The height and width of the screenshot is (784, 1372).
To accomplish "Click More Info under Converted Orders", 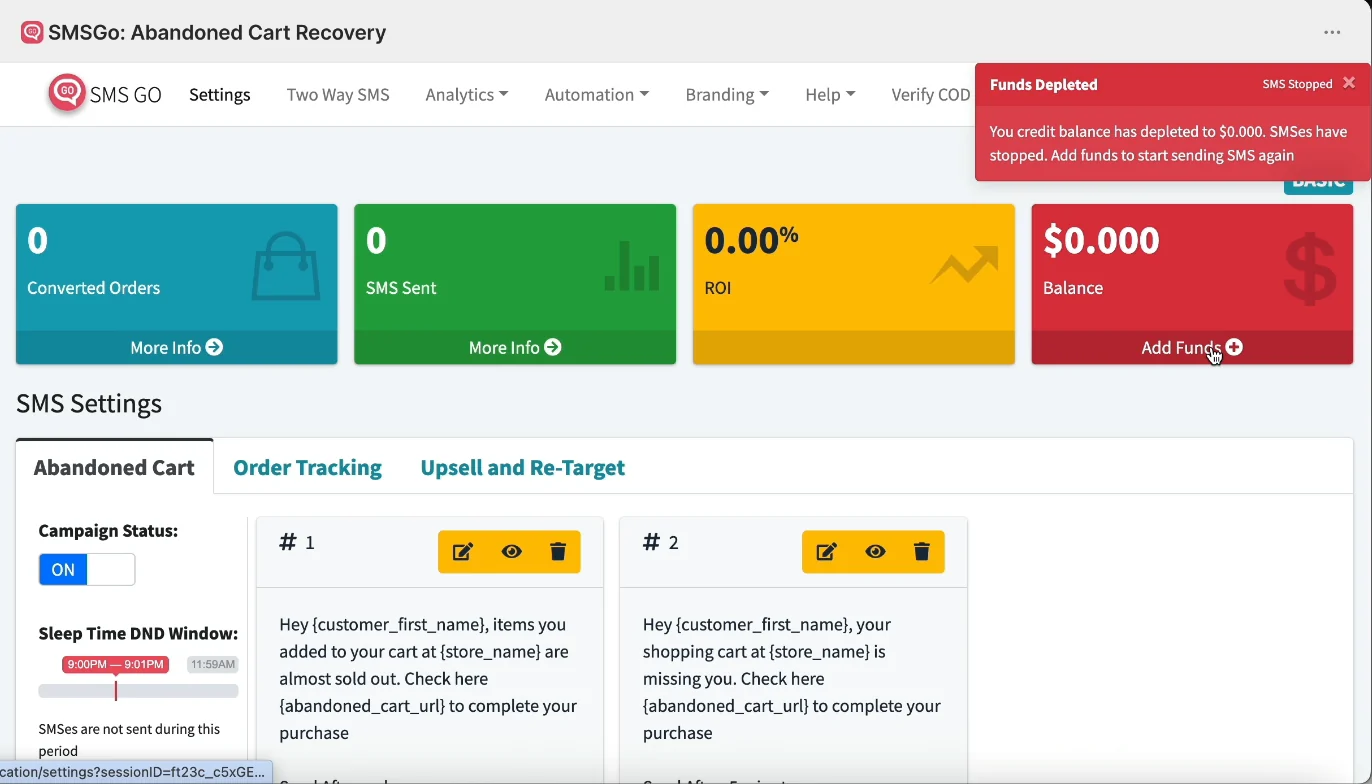I will (x=176, y=348).
